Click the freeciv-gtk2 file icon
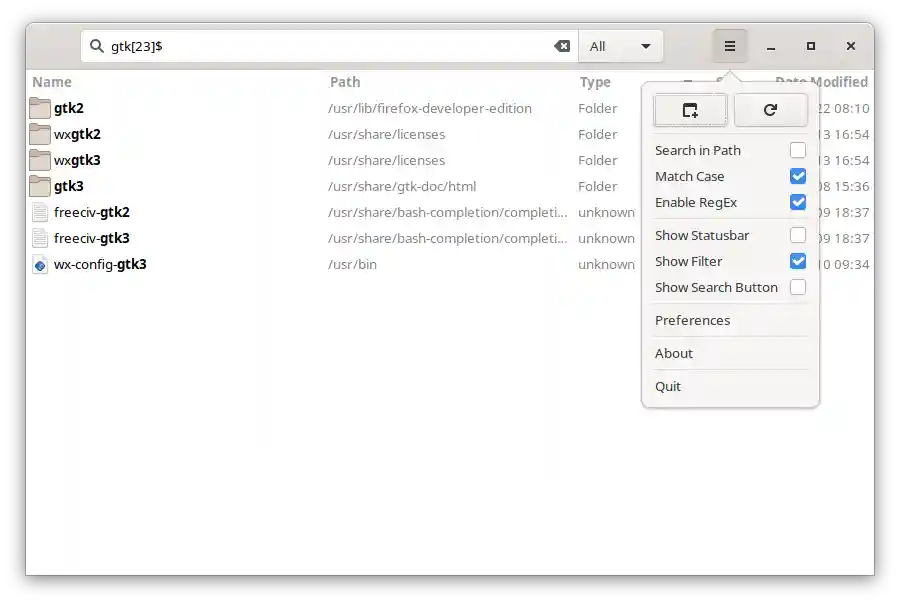 click(x=40, y=212)
